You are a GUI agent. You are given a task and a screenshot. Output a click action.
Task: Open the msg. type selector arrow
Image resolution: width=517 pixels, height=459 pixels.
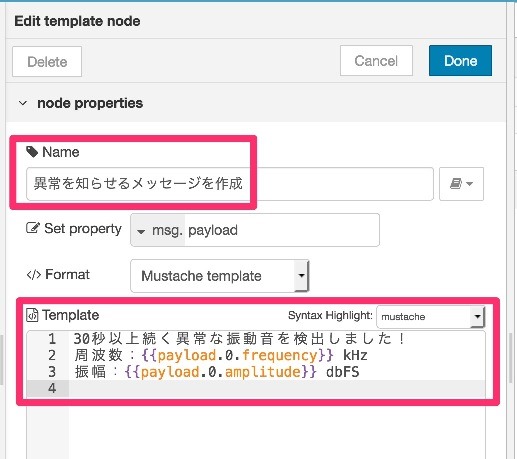pyautogui.click(x=141, y=231)
